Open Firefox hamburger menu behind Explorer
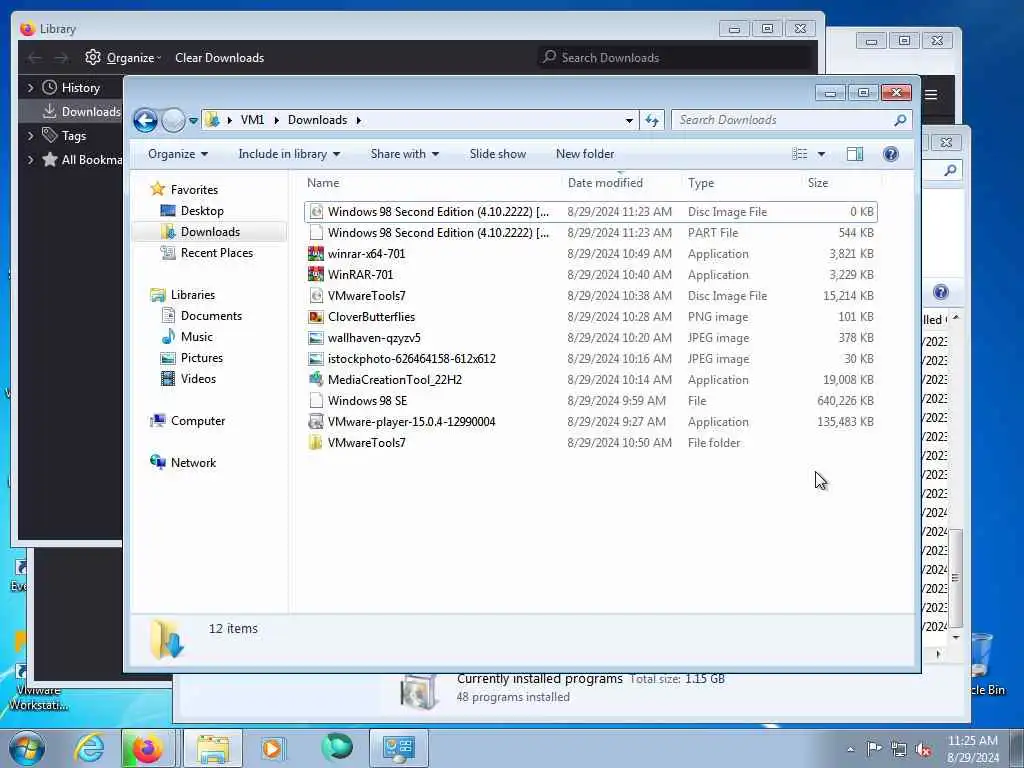The image size is (1024, 768). 931,95
